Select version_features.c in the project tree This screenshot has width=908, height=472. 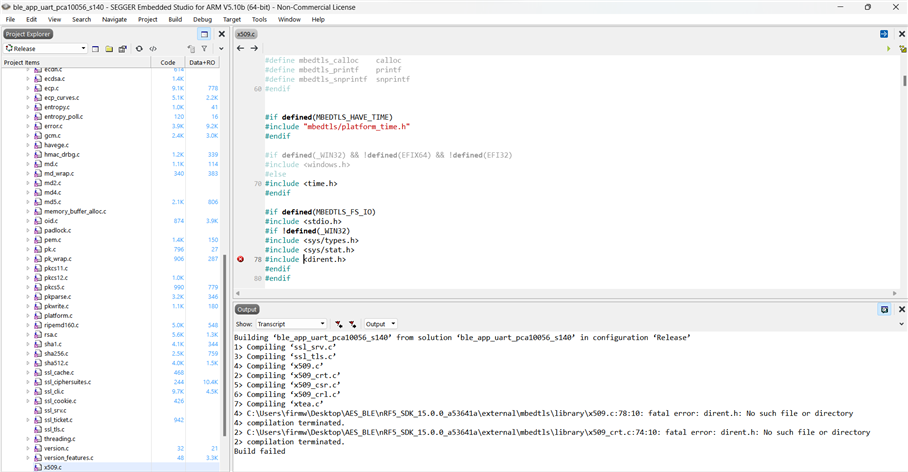[68, 458]
